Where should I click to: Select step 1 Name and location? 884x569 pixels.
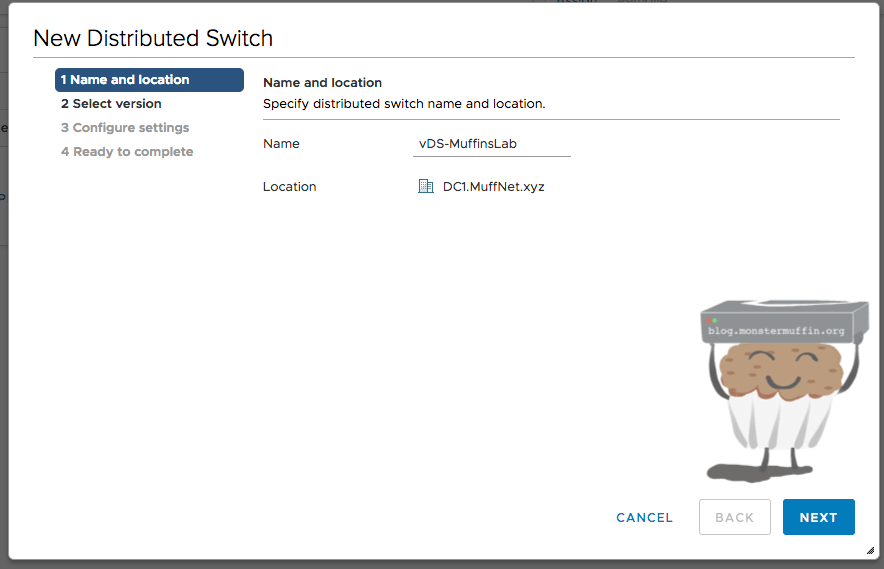(x=149, y=80)
